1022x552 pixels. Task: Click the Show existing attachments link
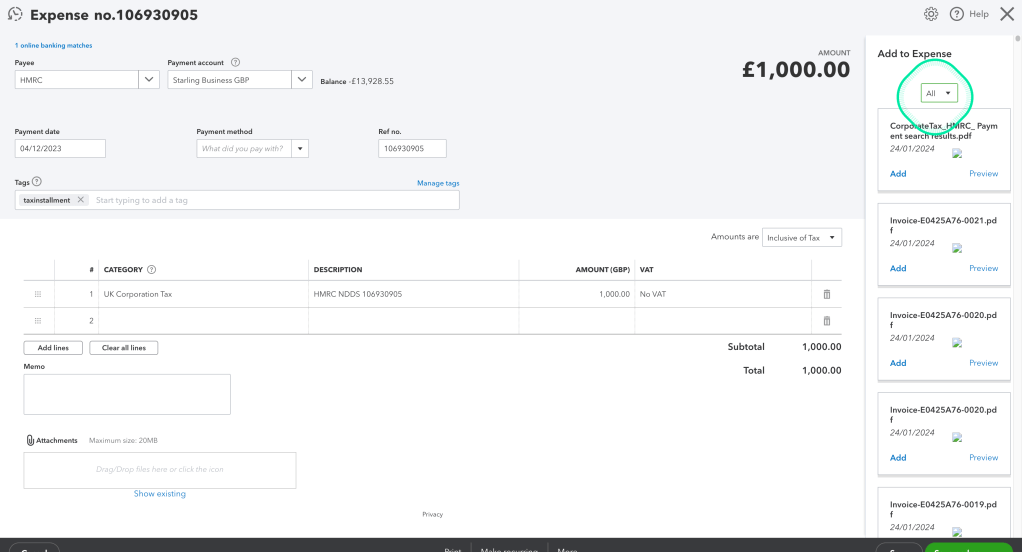[x=160, y=493]
